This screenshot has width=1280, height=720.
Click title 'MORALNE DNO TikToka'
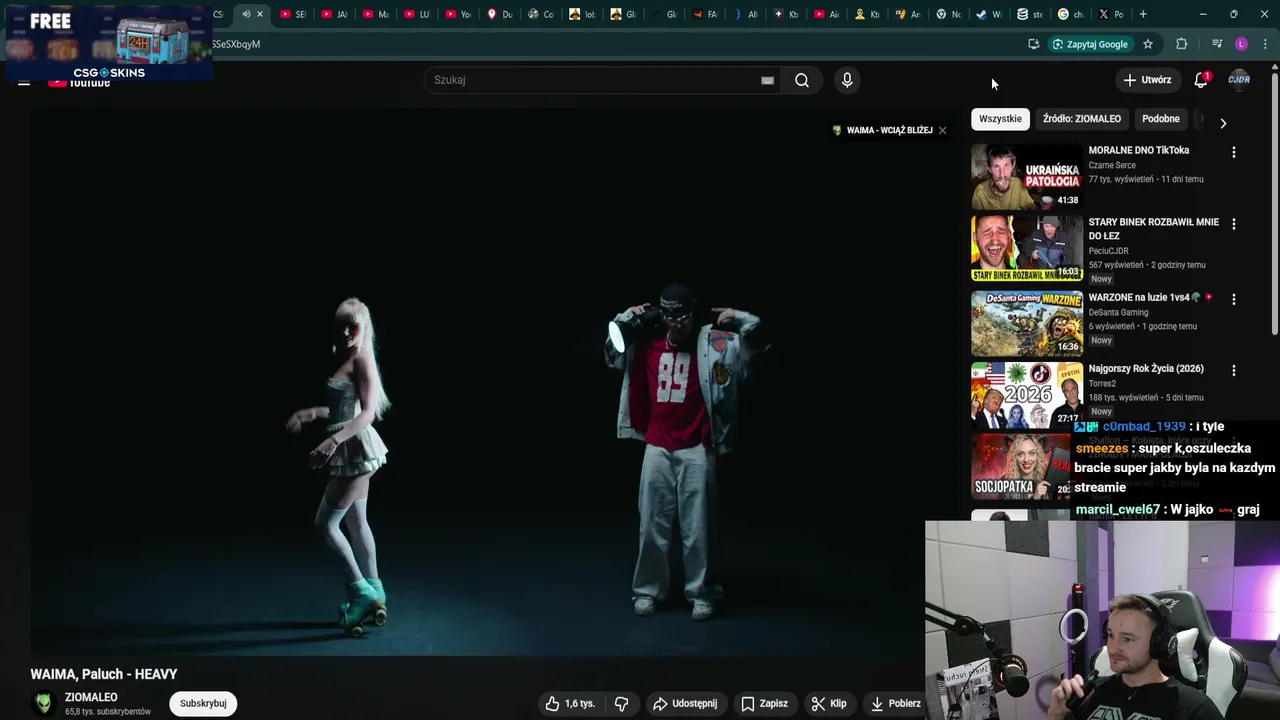pos(1139,150)
